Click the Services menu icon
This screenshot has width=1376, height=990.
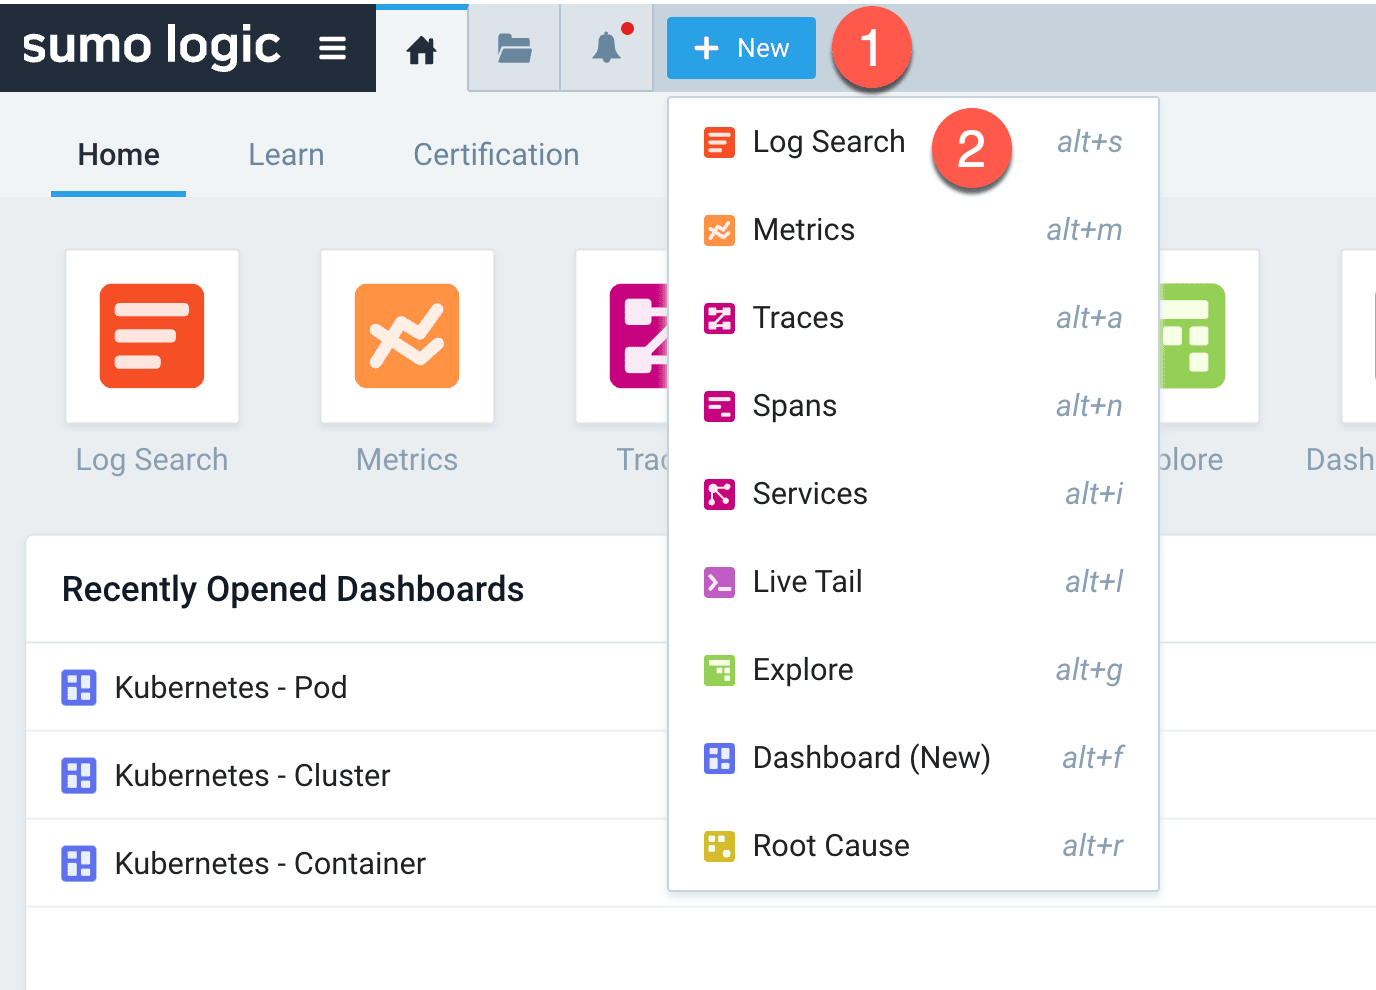pyautogui.click(x=719, y=494)
